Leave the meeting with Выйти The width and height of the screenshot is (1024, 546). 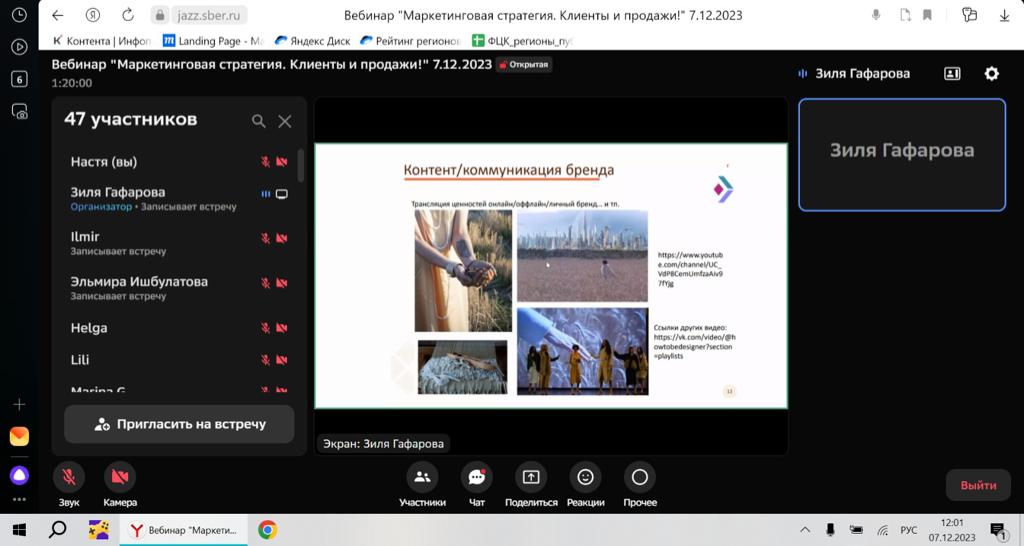[978, 485]
